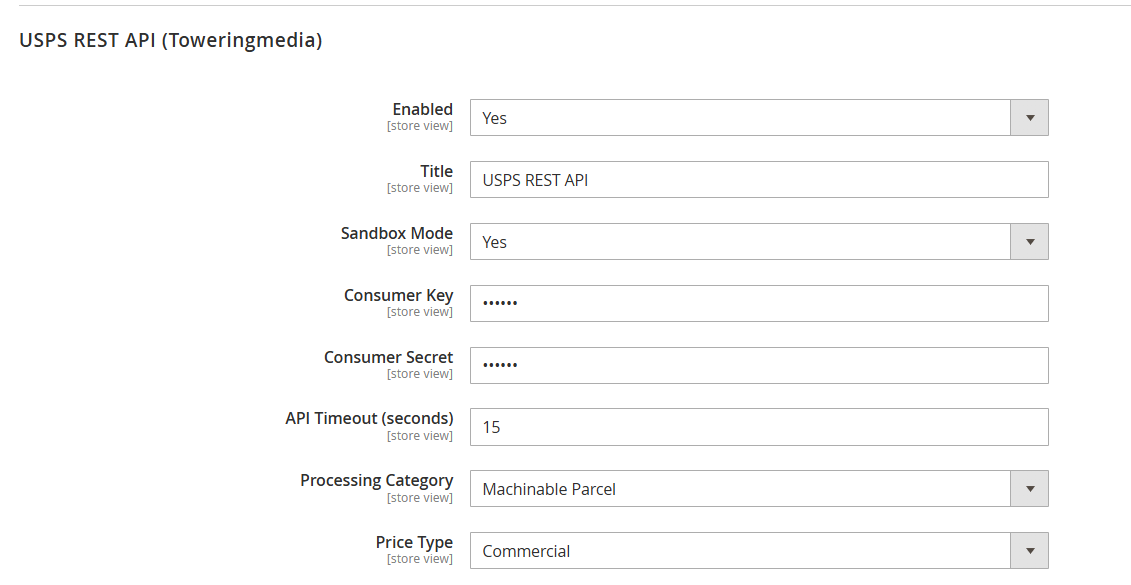Open the Sandbox Mode dropdown
Screen dimensions: 1131x585
coord(750,241)
